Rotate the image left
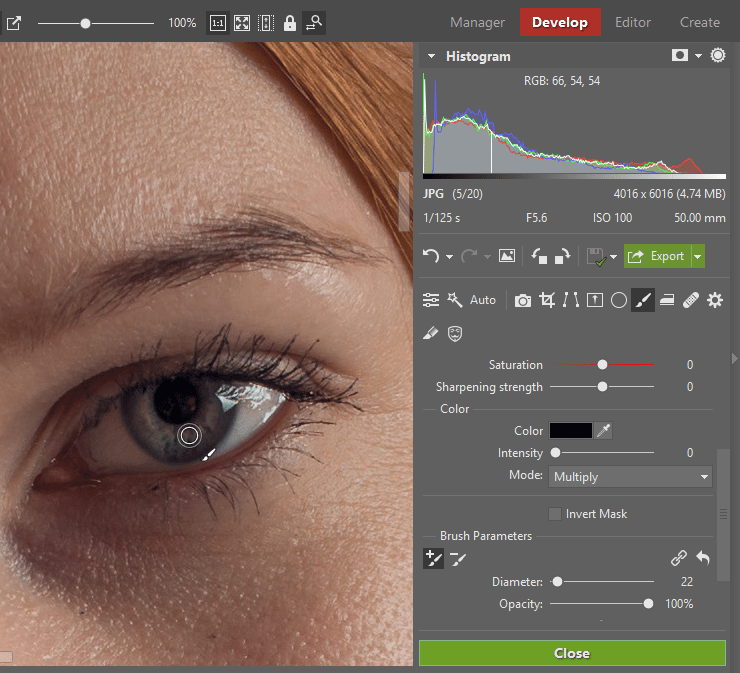This screenshot has width=740, height=673. click(539, 256)
